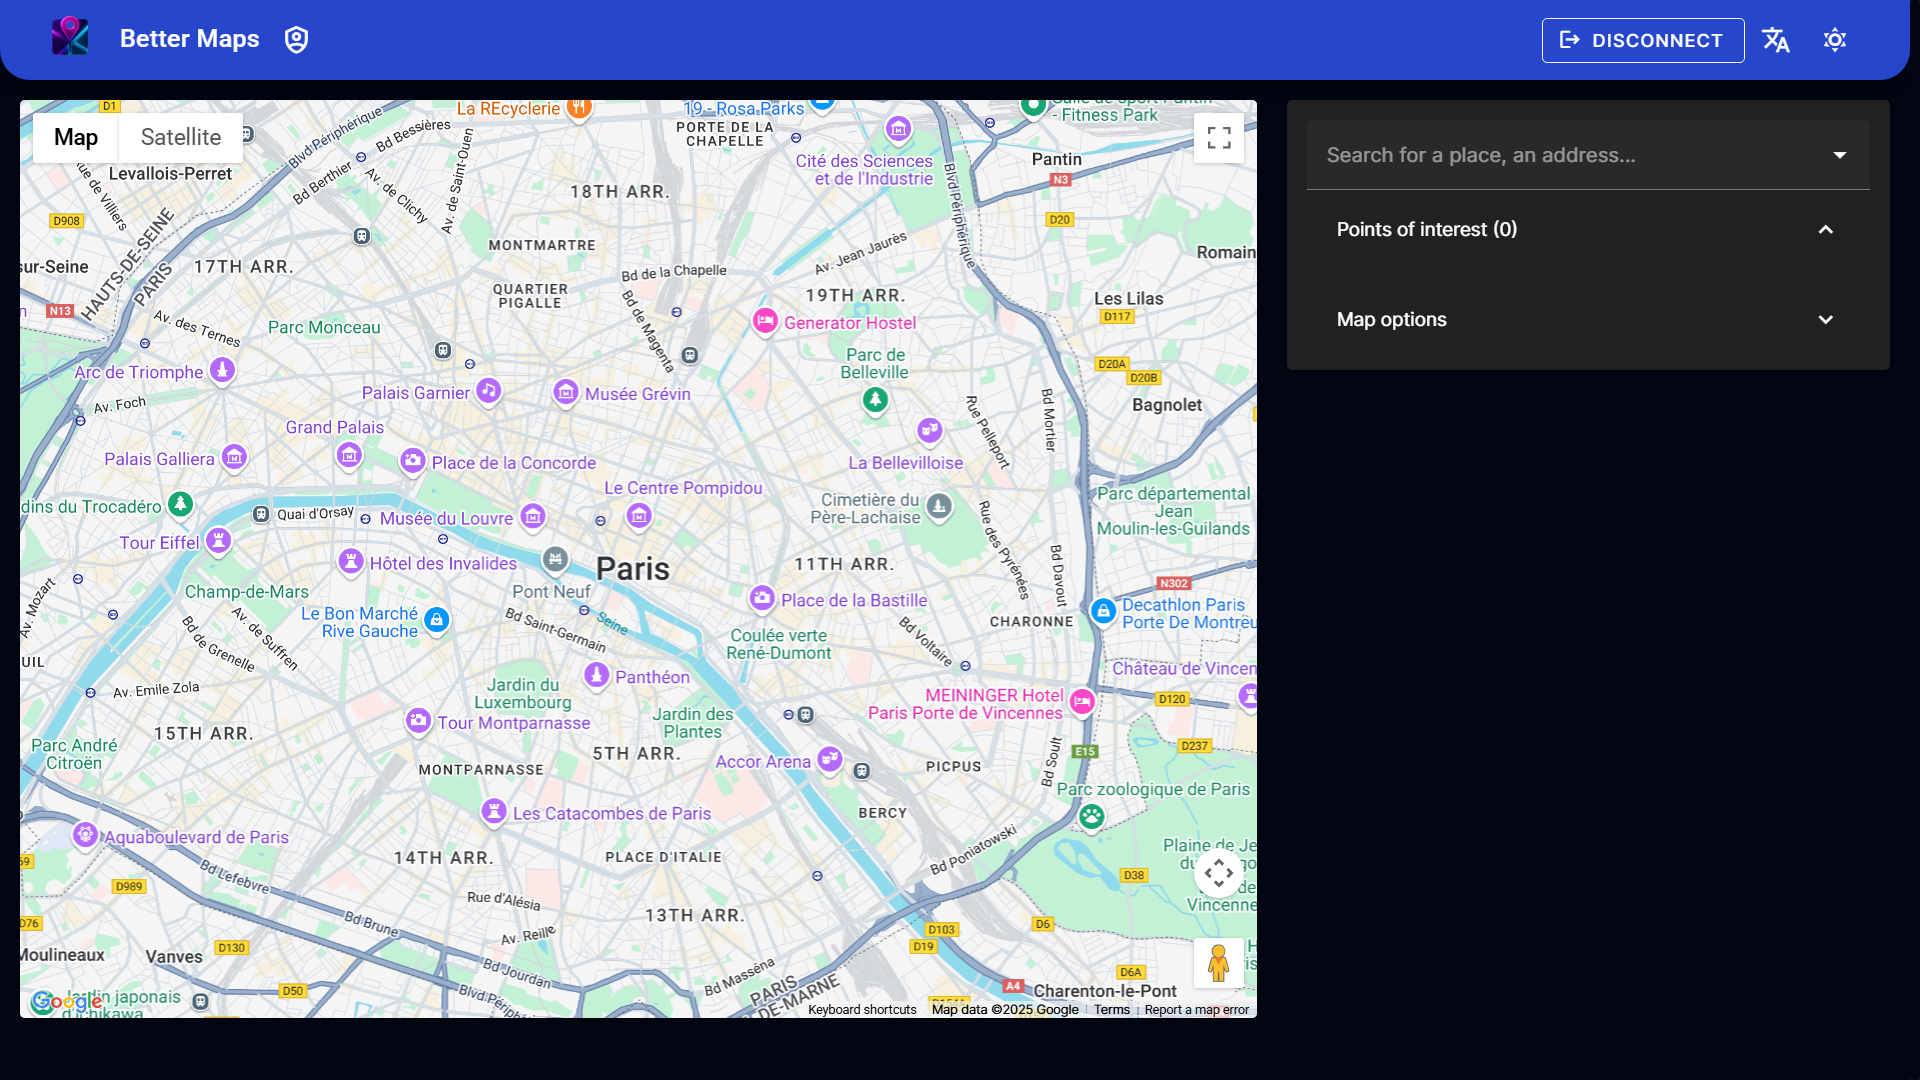Click the map camera pan control
This screenshot has height=1080, width=1920.
pos(1218,873)
